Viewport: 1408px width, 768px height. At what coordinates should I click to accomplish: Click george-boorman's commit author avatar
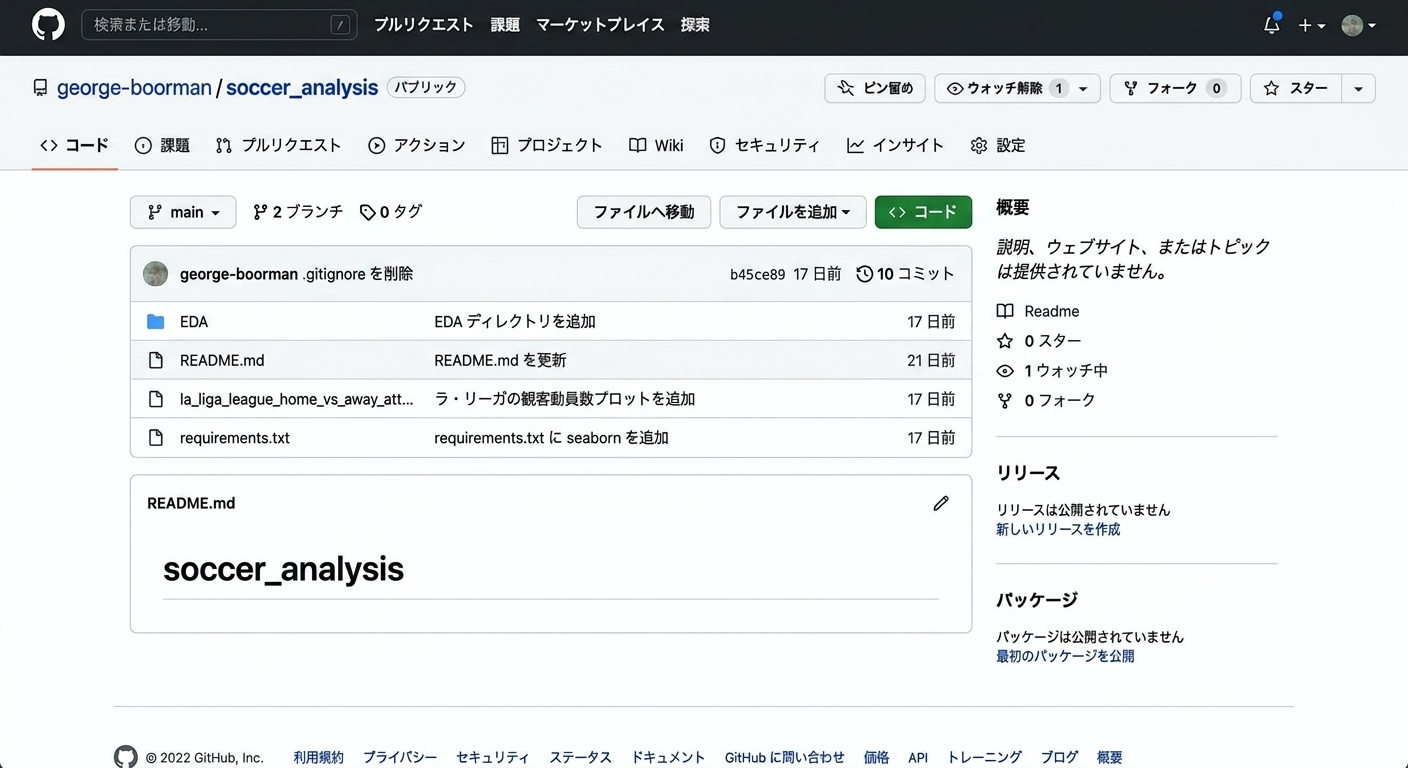pos(155,274)
